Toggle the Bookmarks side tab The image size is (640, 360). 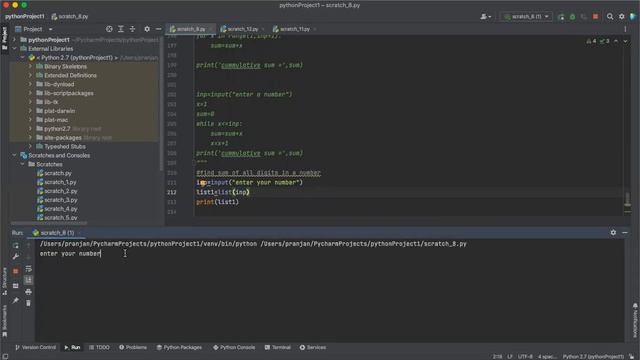point(4,321)
